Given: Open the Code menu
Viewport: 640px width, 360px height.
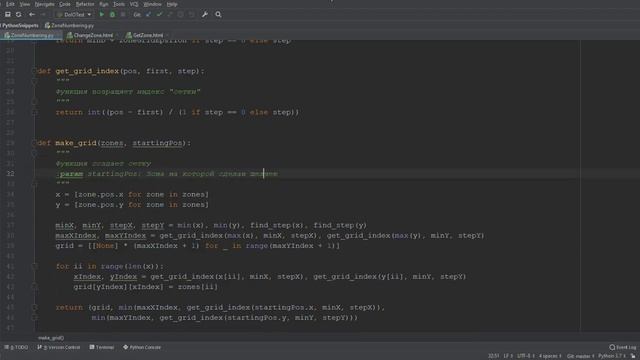Looking at the screenshot, I should pyautogui.click(x=65, y=4).
